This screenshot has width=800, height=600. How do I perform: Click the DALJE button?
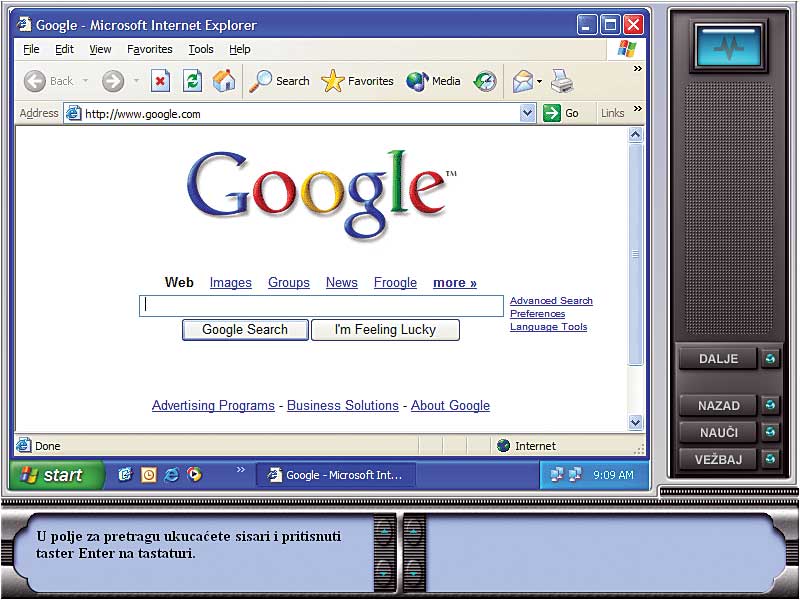point(718,359)
